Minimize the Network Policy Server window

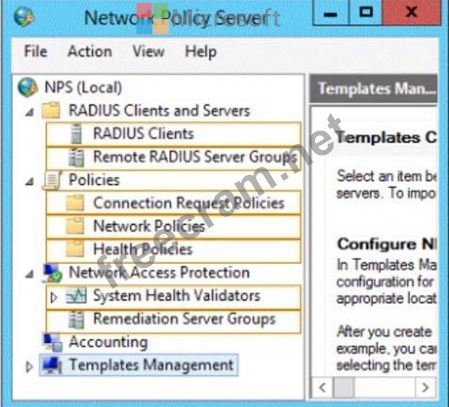(x=331, y=13)
